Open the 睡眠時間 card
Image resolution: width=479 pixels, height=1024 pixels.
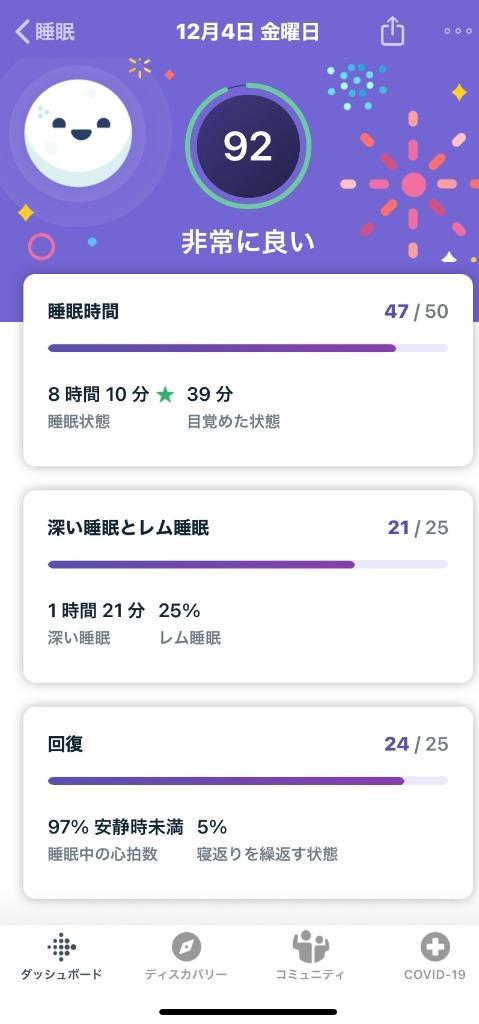click(x=248, y=370)
